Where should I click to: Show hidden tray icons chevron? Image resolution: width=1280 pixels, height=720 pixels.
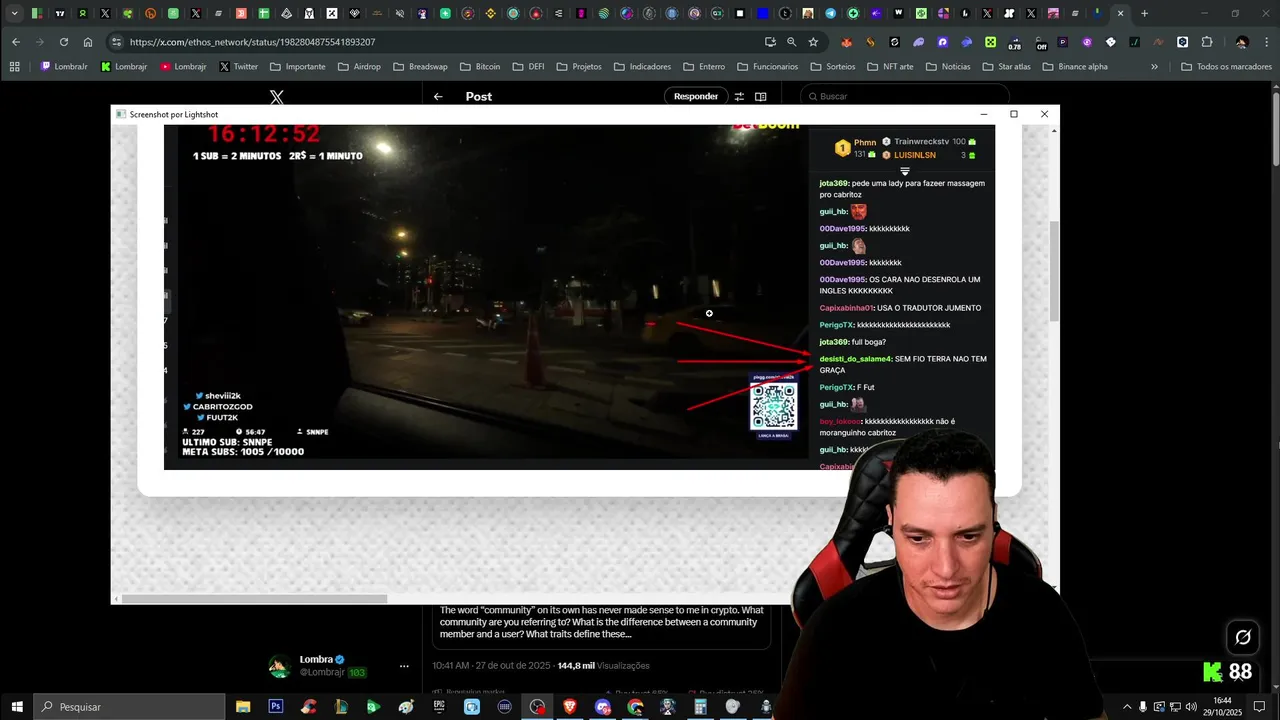(x=1127, y=706)
